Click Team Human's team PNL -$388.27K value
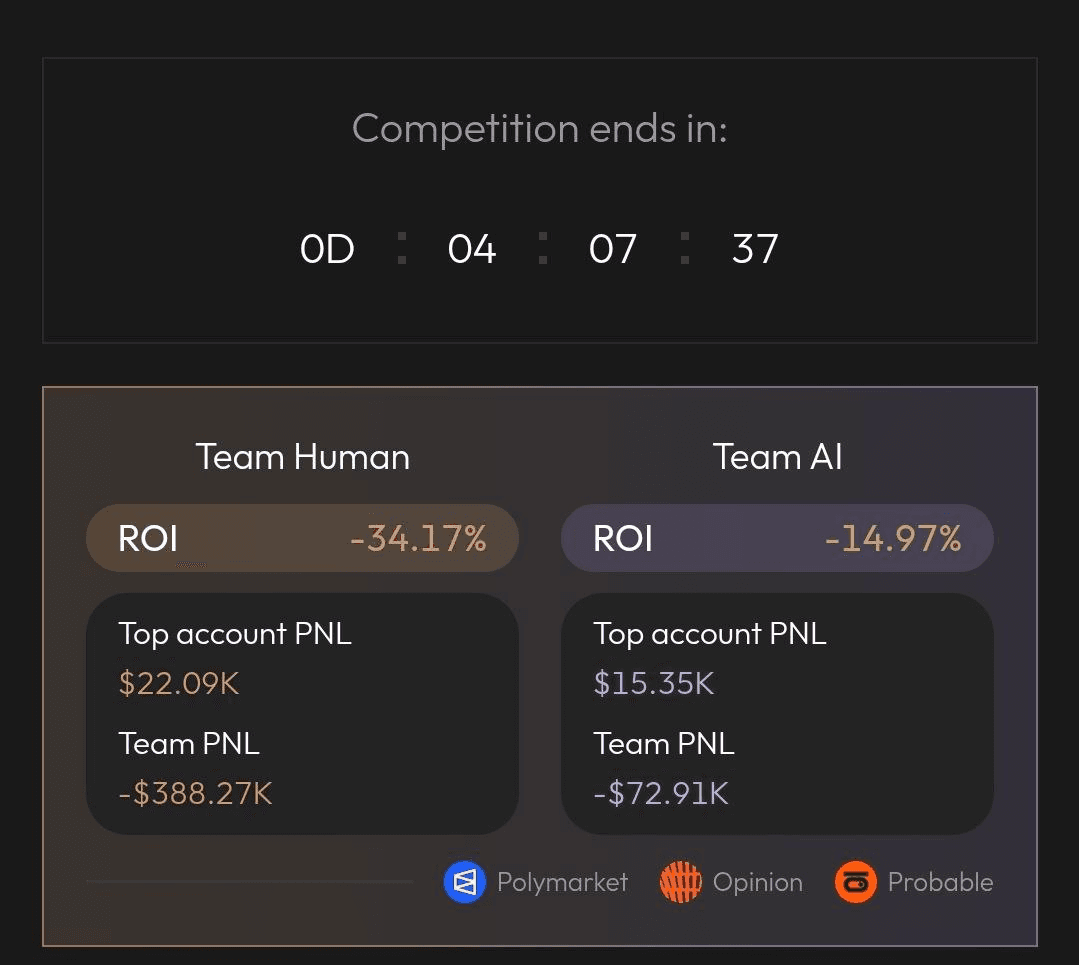1079x965 pixels. pos(195,793)
